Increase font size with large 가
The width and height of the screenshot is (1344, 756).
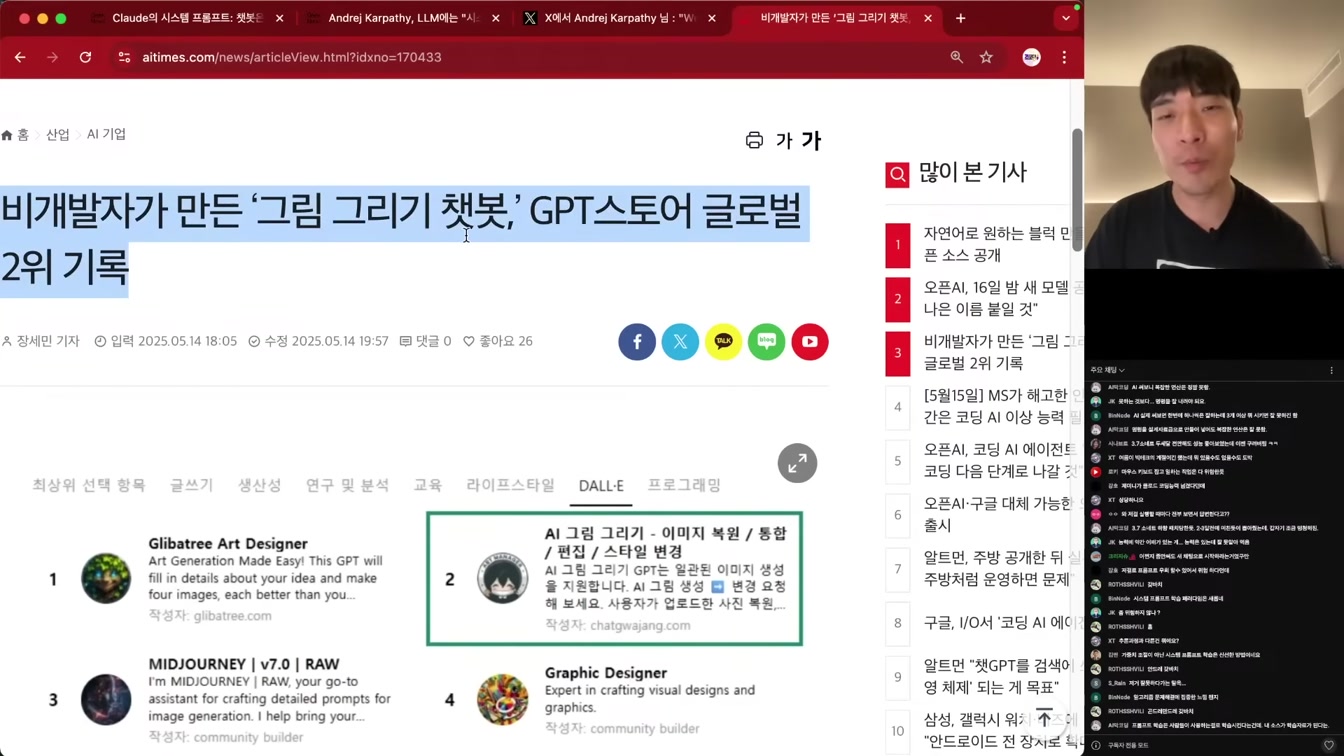tap(811, 141)
